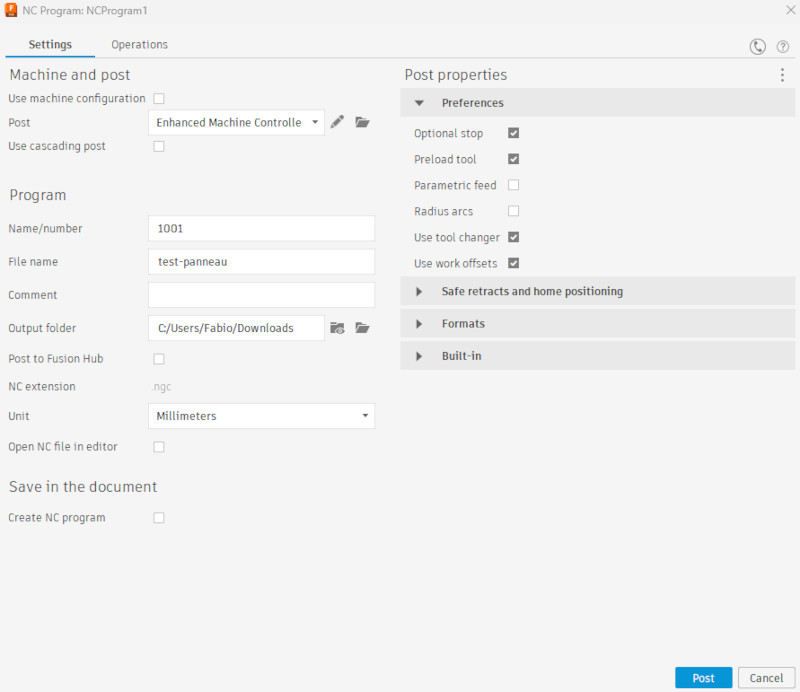Click the edit post pencil icon
The height and width of the screenshot is (692, 800).
[x=337, y=122]
